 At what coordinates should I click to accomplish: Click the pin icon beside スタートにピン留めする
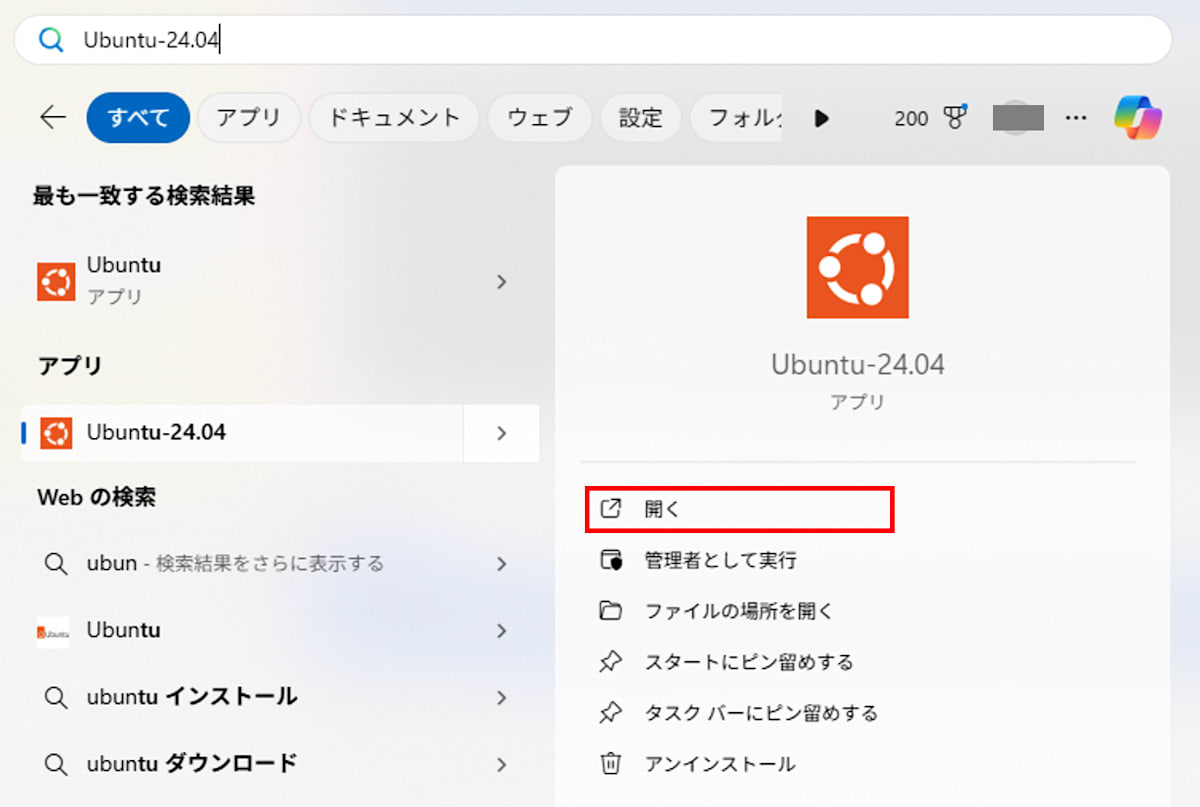[610, 662]
